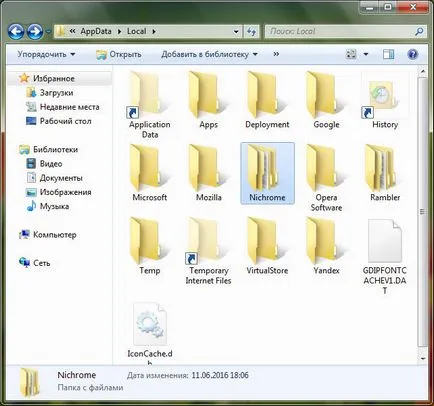Open the view options dropdown arrow

tap(366, 54)
